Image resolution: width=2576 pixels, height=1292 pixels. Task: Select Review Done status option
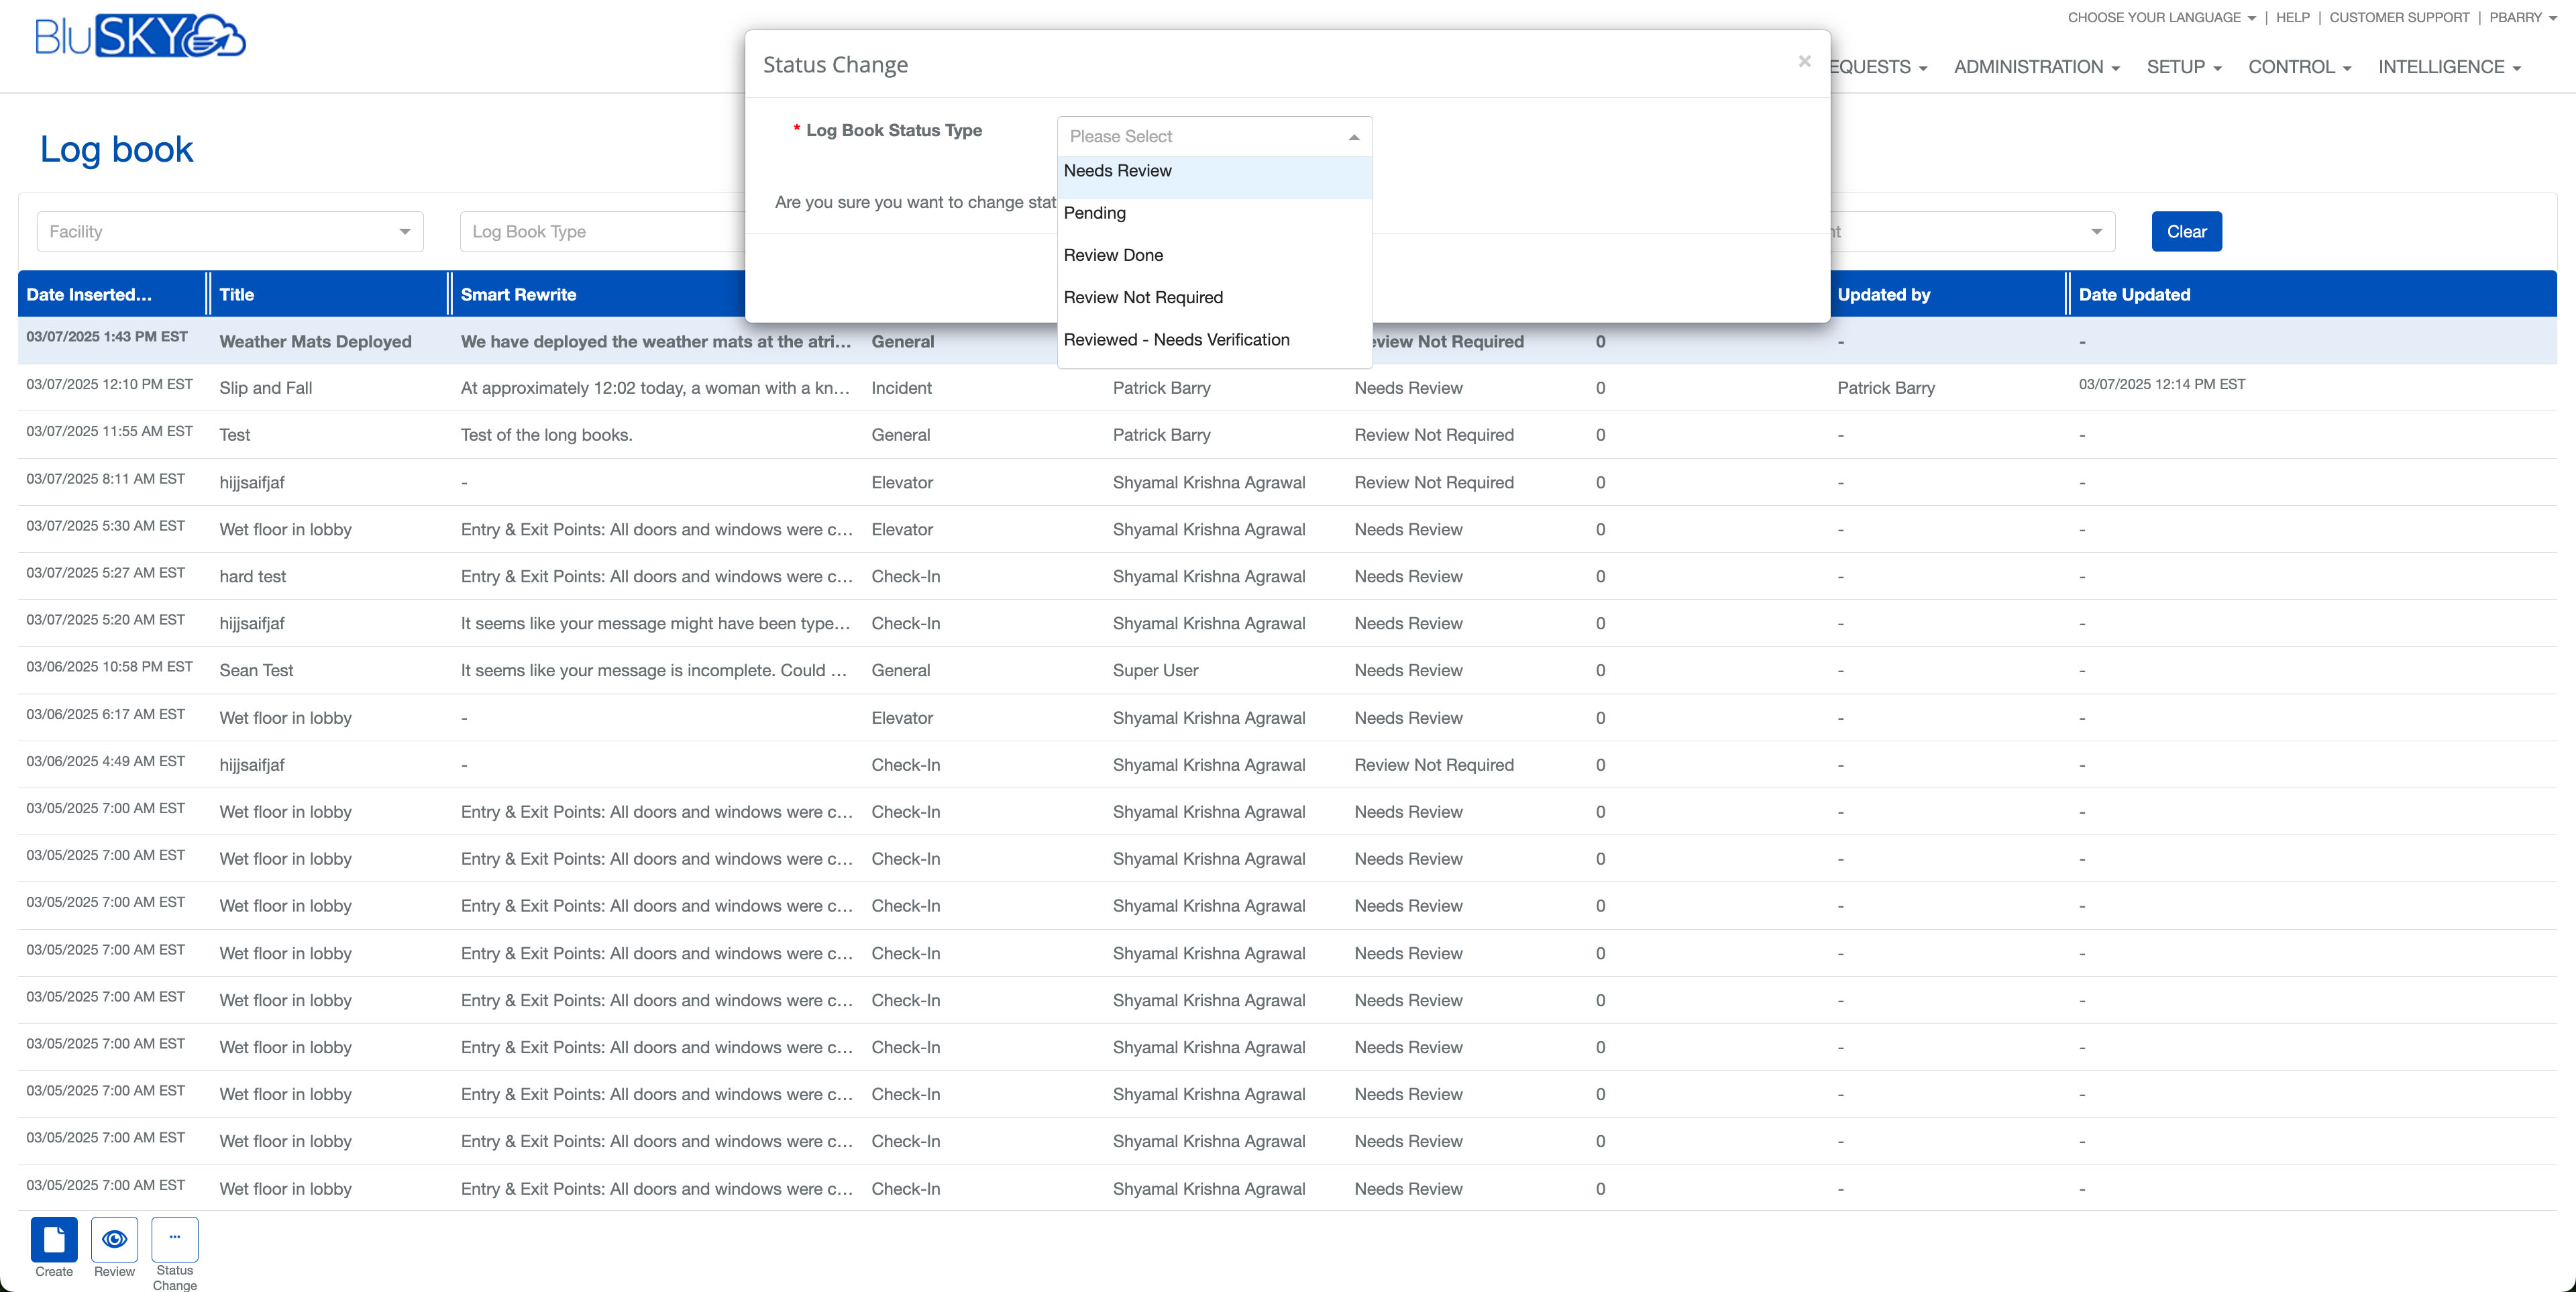(1113, 255)
